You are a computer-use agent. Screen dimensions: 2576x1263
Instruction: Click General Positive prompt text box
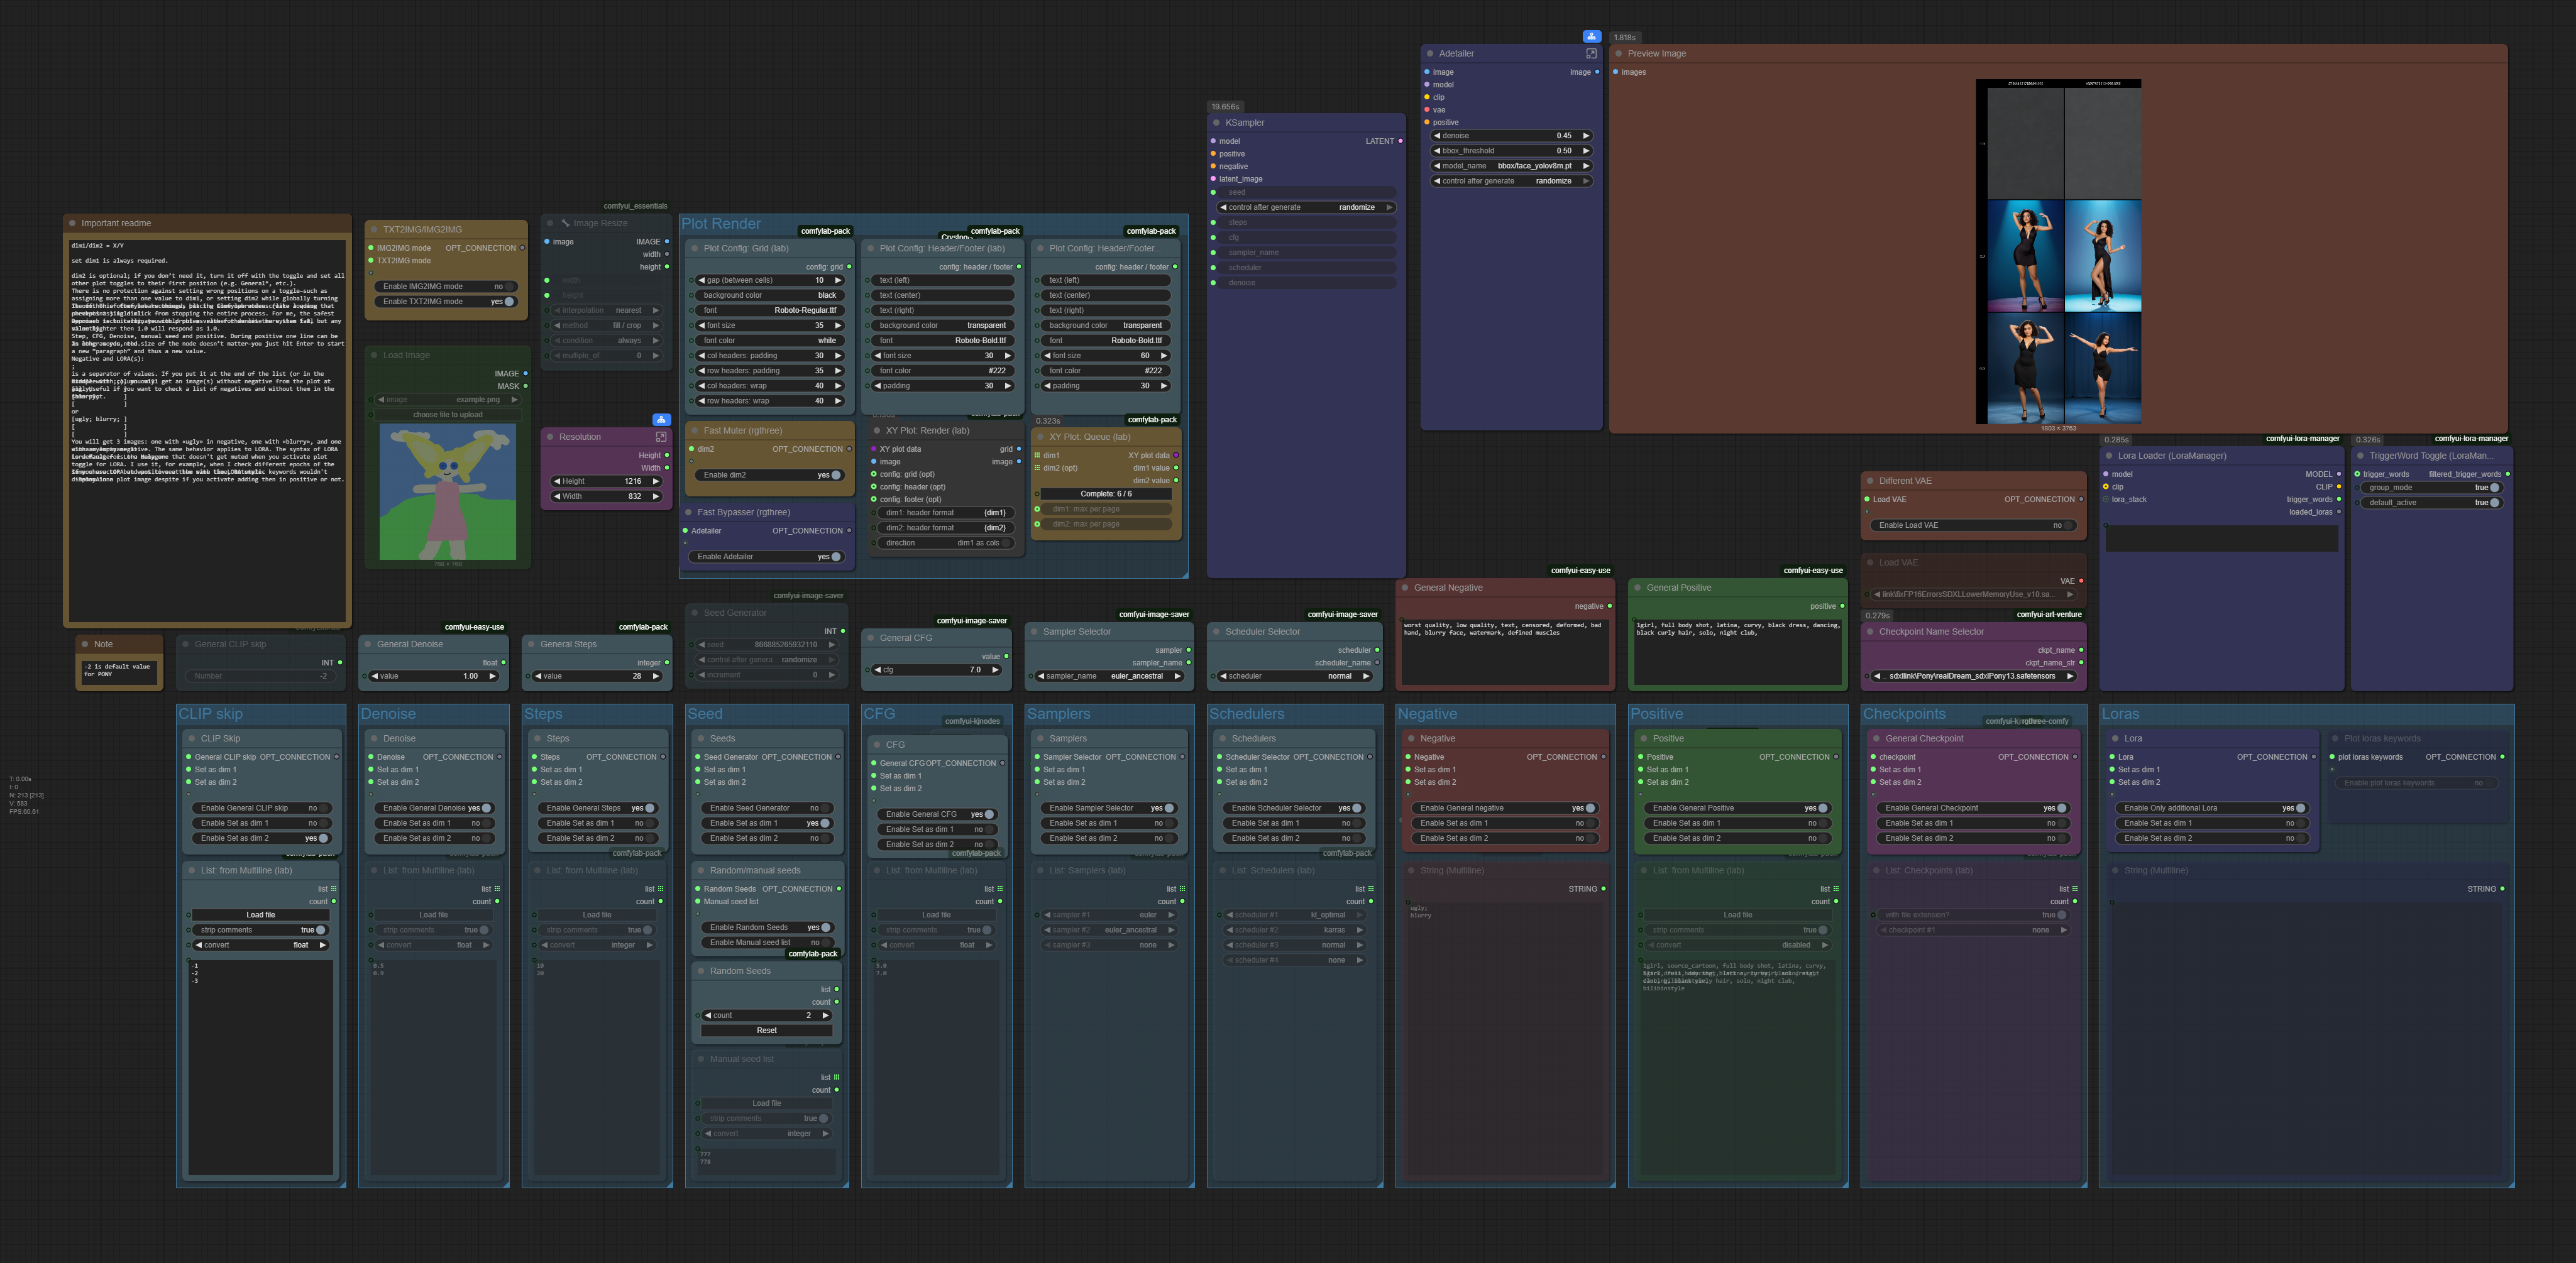pos(1737,651)
